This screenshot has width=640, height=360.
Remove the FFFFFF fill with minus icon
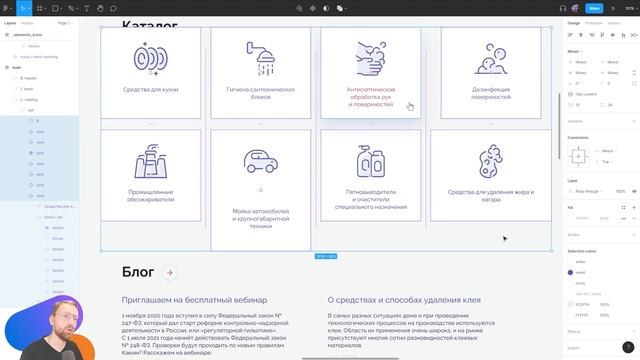(634, 218)
